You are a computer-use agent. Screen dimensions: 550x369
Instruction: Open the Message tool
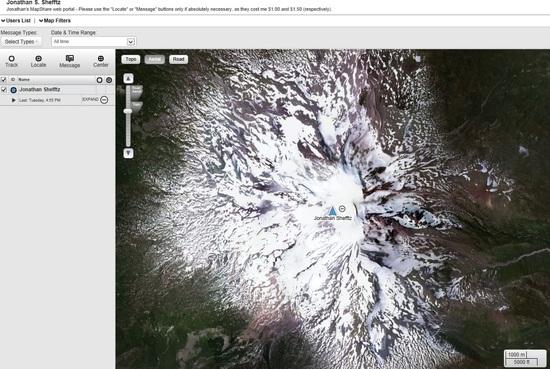(69, 61)
